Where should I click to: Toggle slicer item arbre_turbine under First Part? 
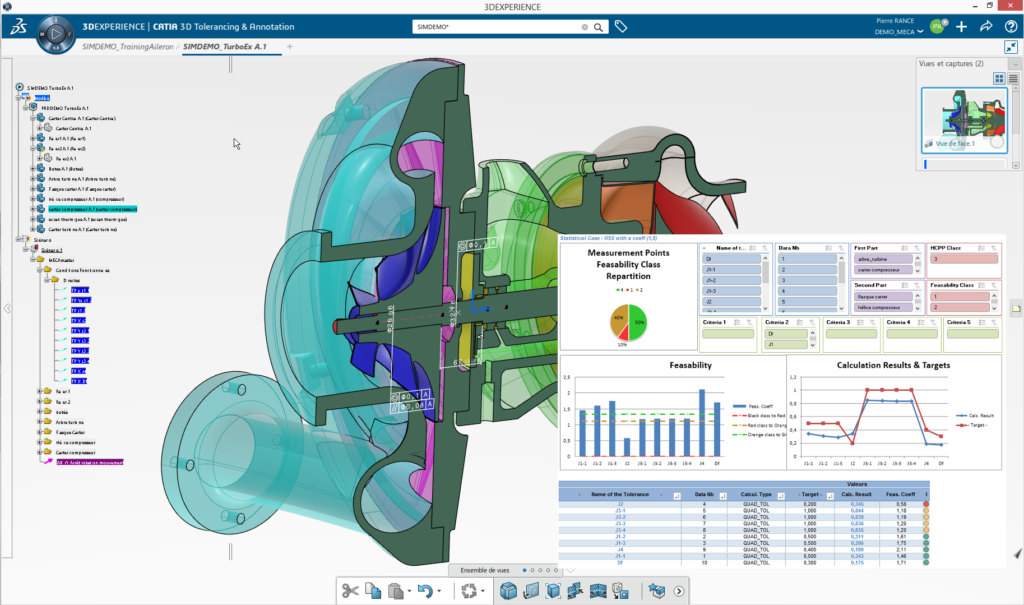tap(884, 259)
